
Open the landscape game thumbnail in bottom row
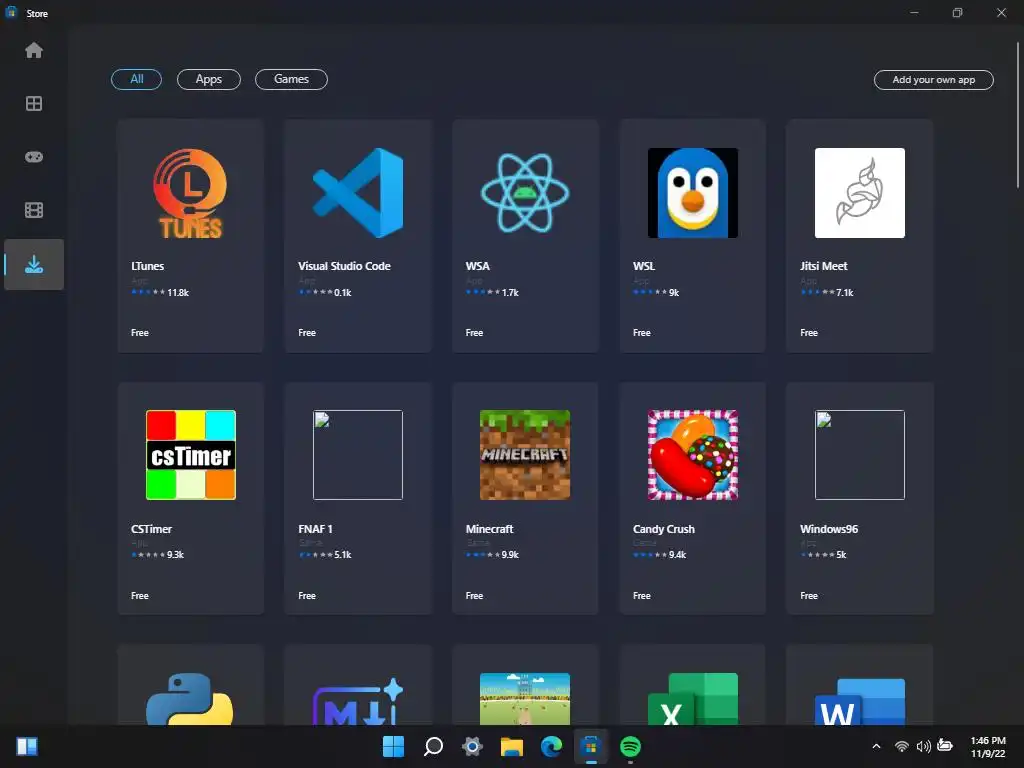[525, 699]
